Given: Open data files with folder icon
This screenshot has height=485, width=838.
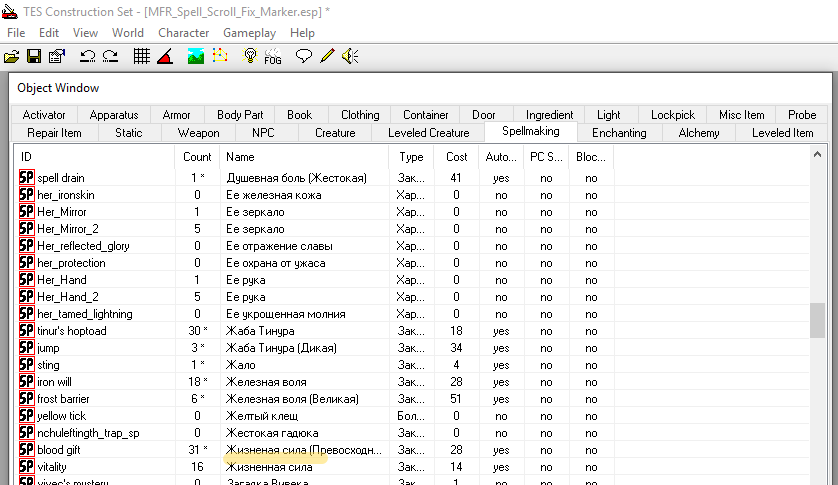Looking at the screenshot, I should 11,56.
